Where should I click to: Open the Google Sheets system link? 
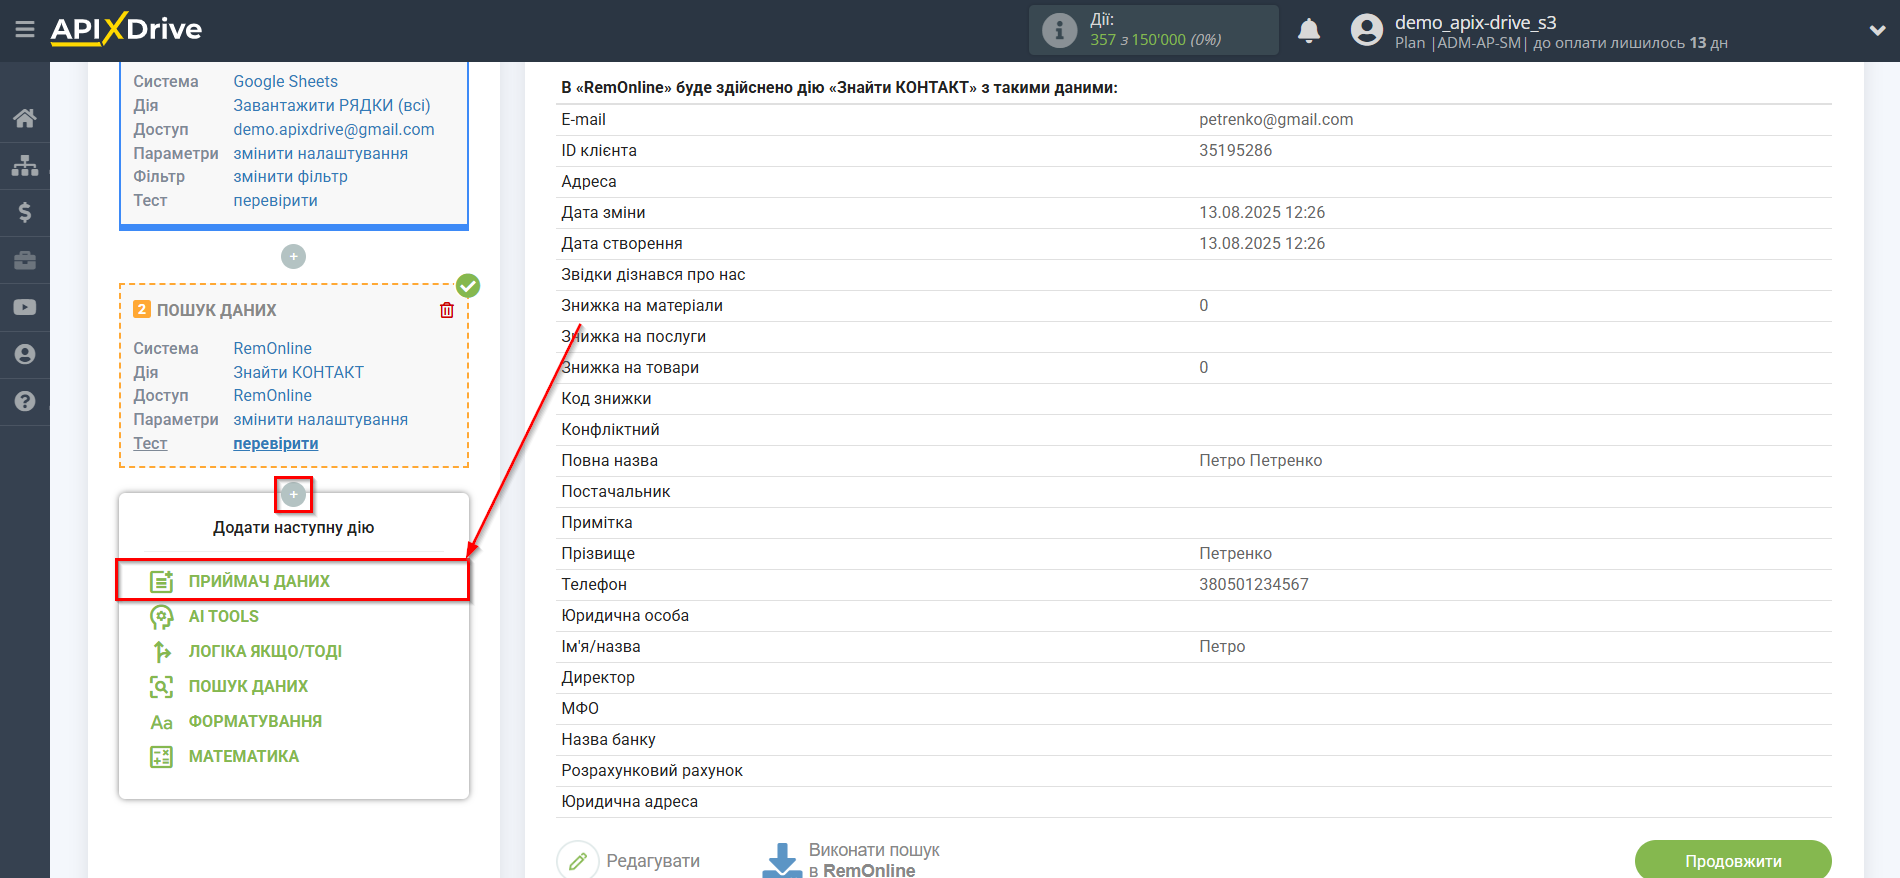[x=285, y=82]
